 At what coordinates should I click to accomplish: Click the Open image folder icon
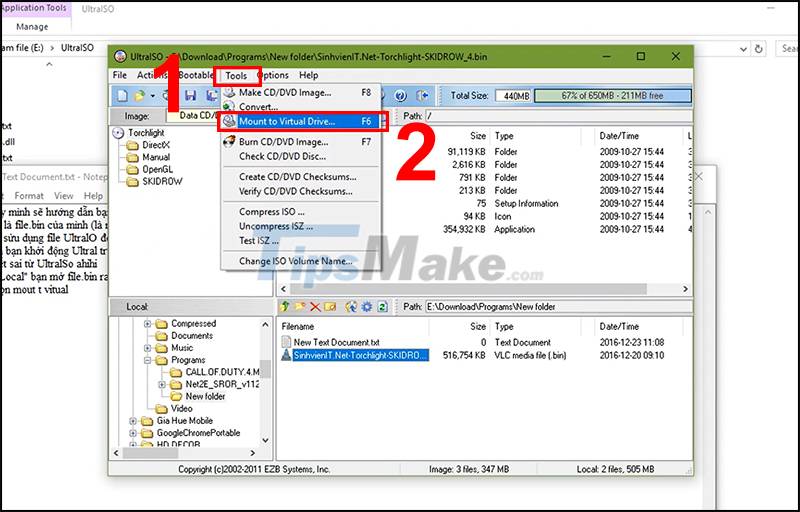[139, 95]
